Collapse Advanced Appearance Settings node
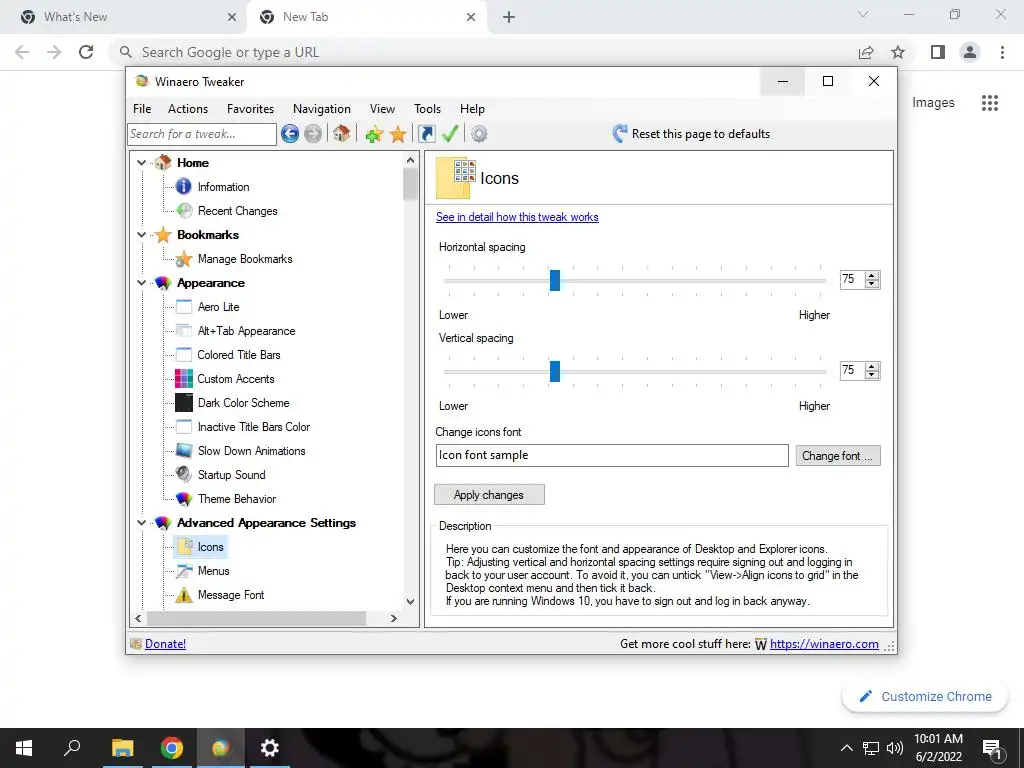Image resolution: width=1024 pixels, height=768 pixels. pos(141,522)
